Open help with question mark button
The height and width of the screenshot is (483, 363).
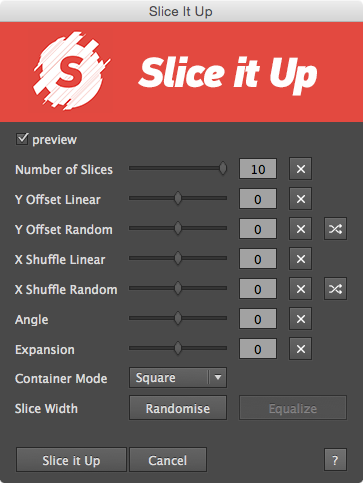(335, 460)
